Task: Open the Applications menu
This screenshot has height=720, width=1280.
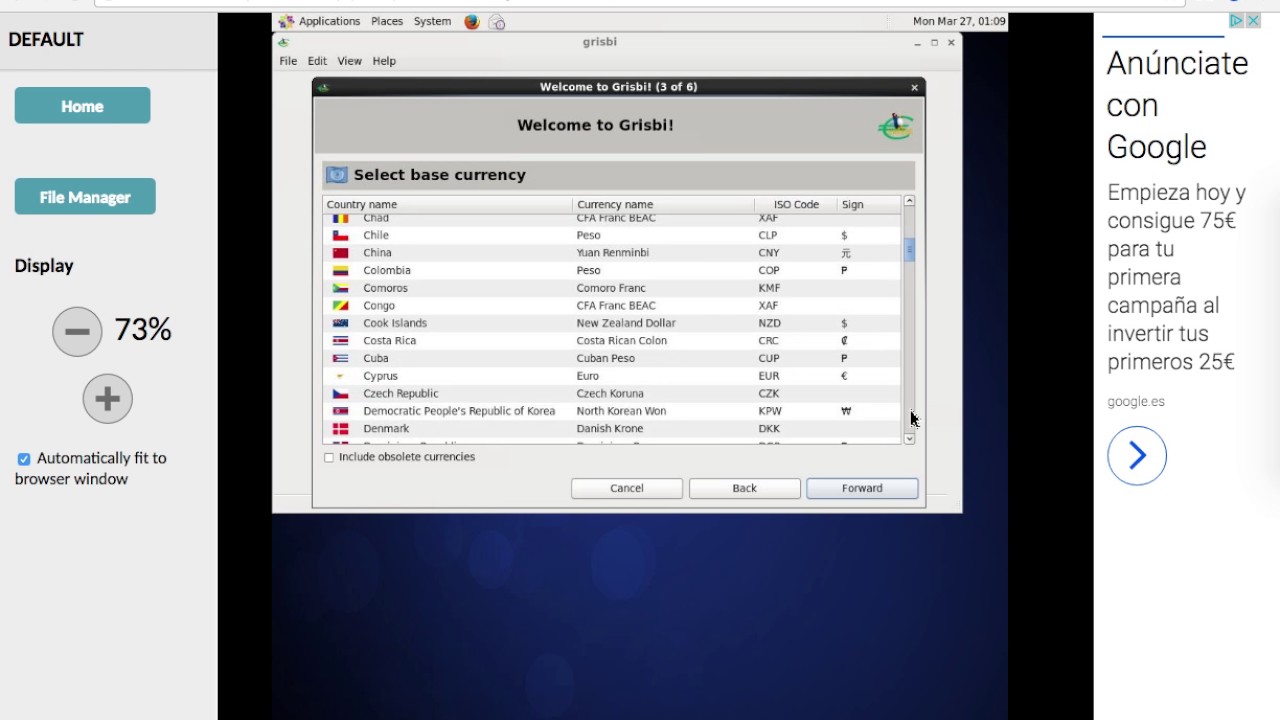Action: point(329,21)
